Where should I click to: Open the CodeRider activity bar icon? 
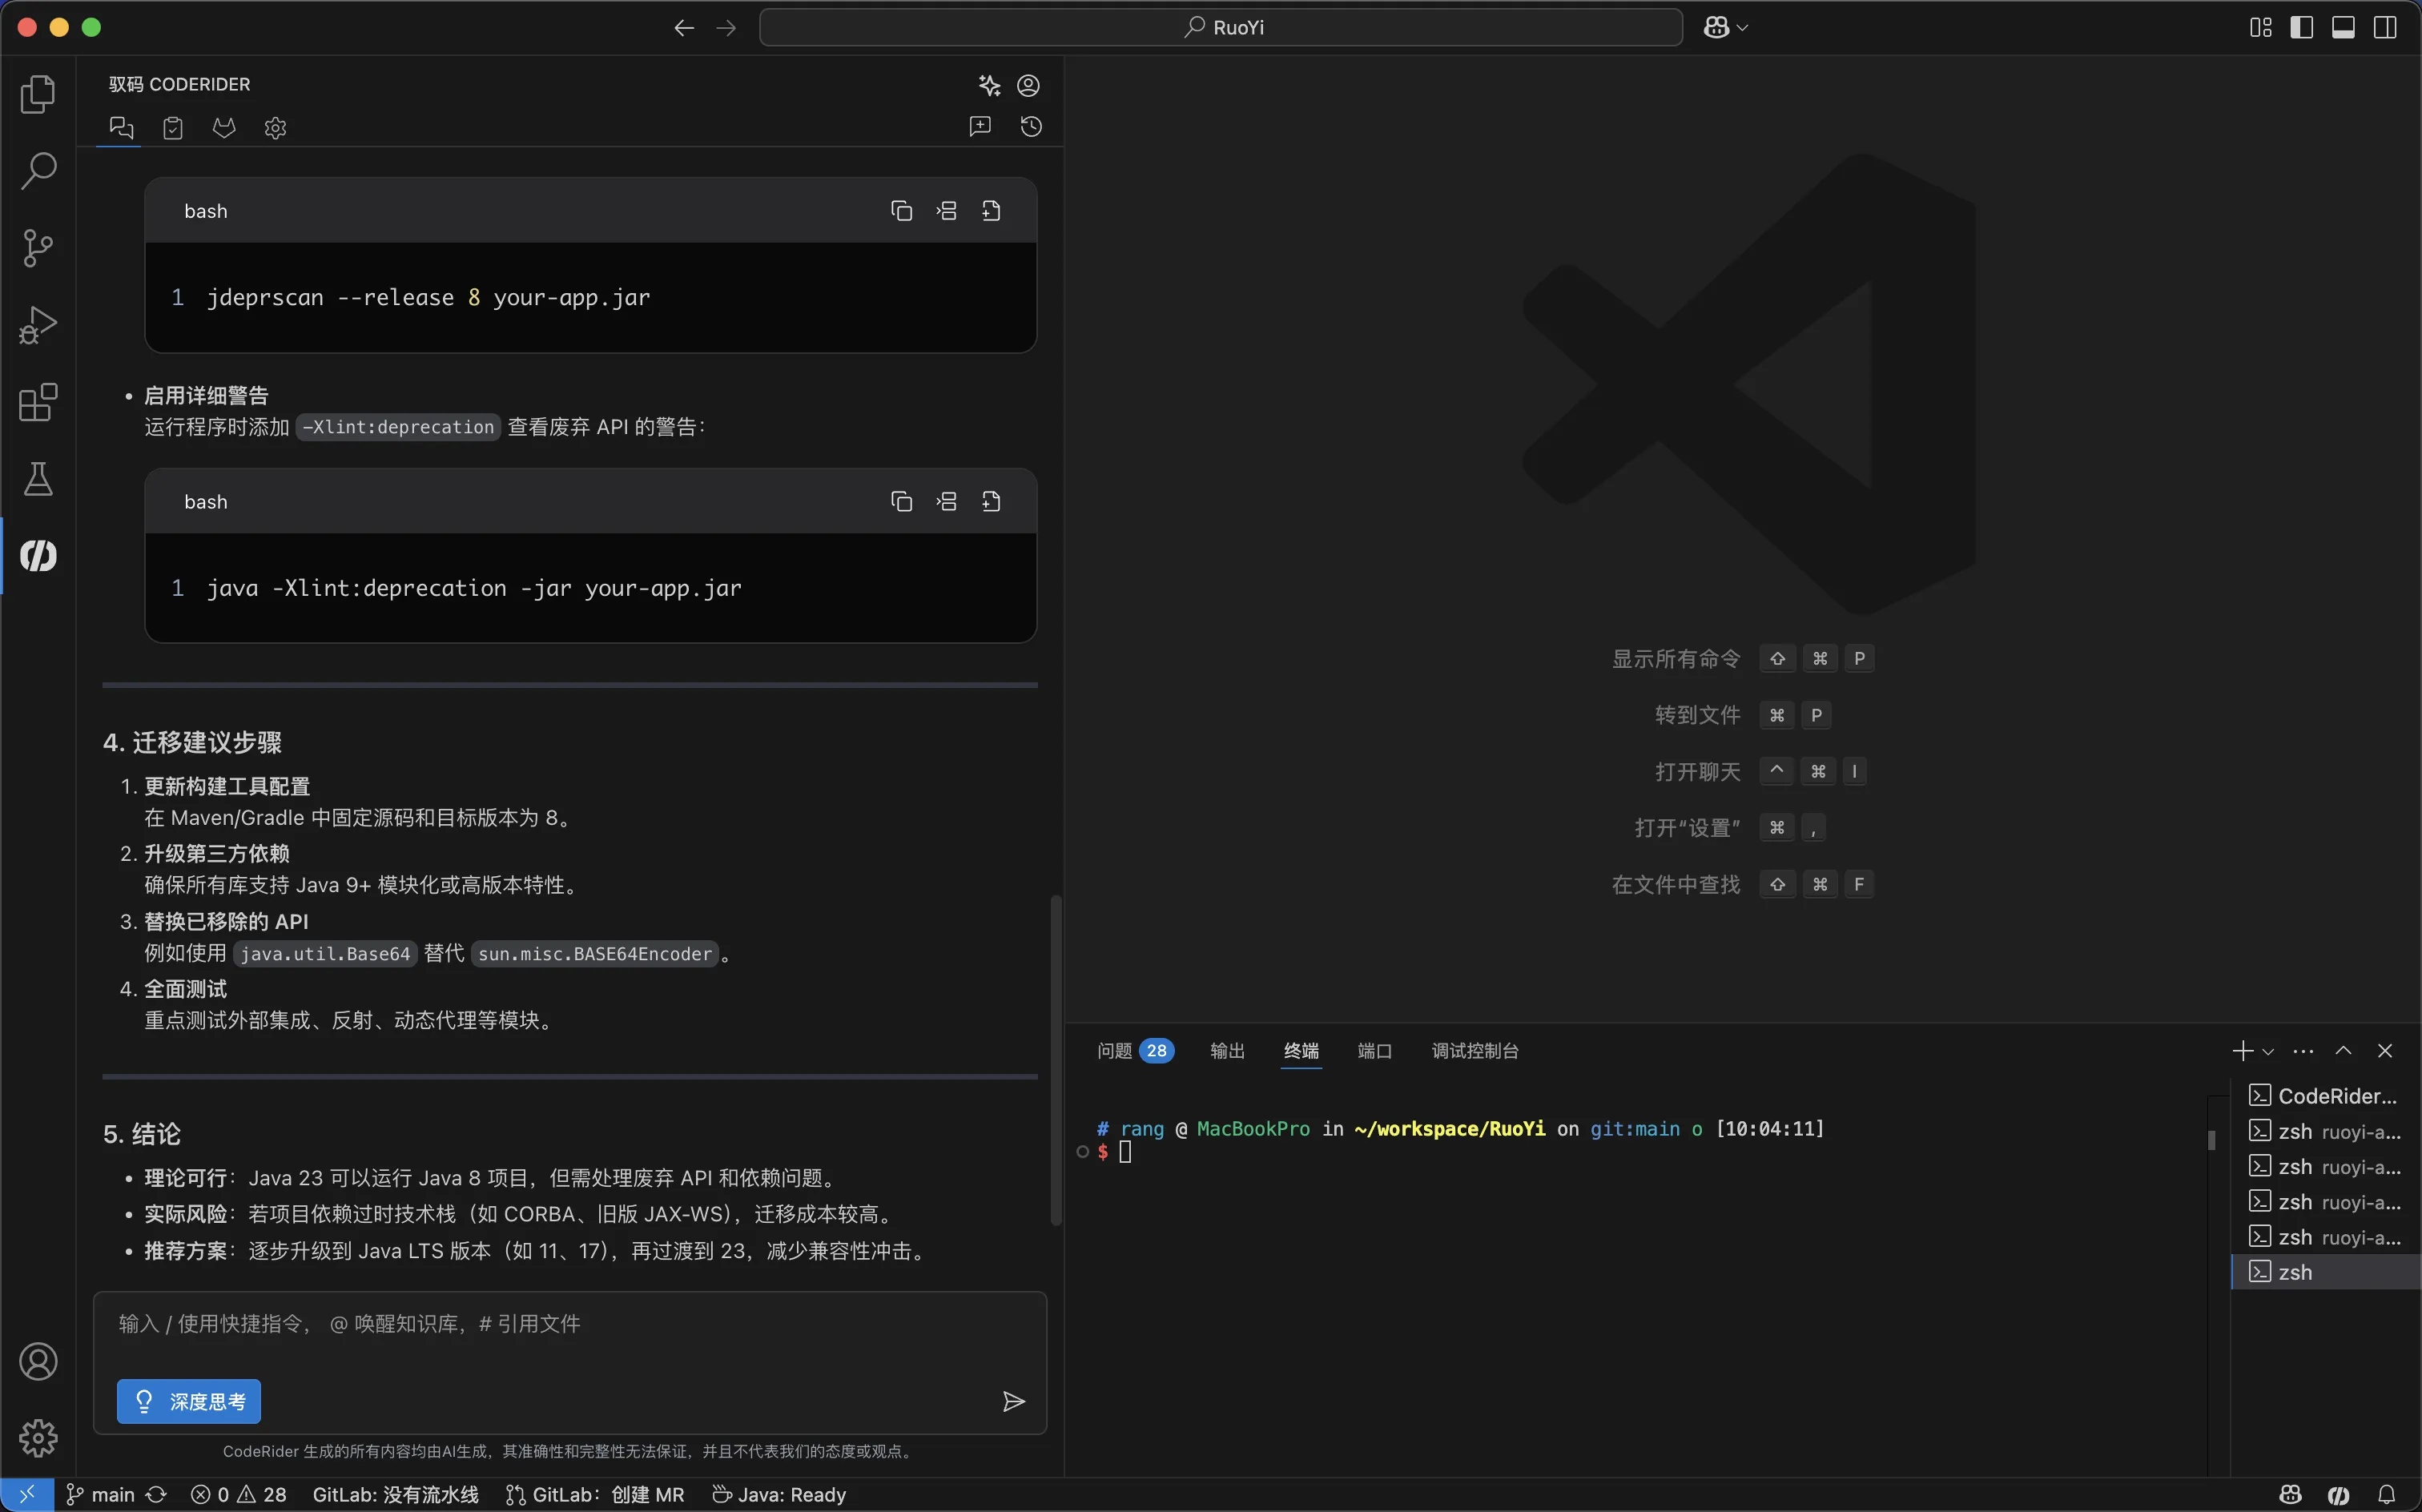38,556
